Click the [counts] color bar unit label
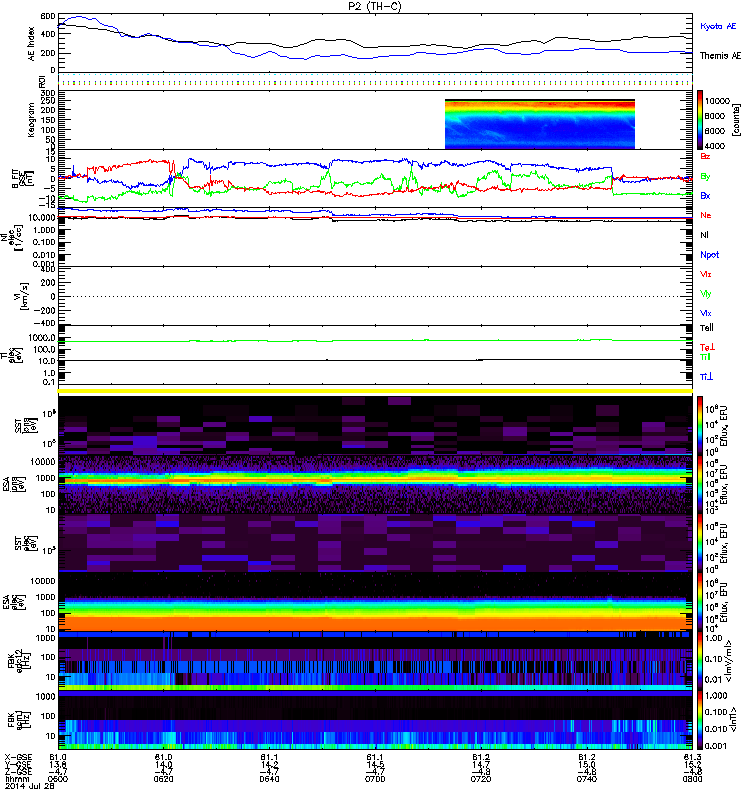 (x=735, y=120)
